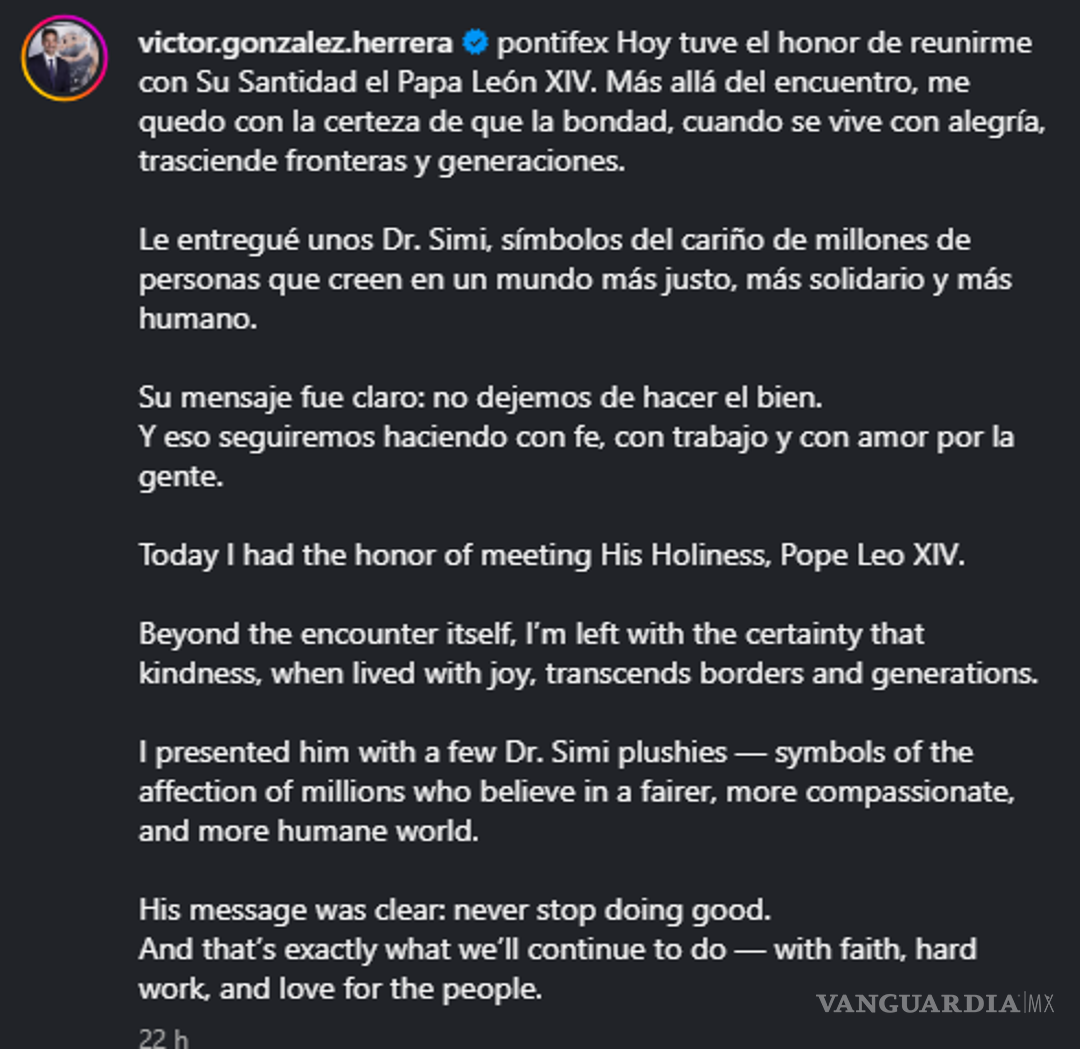Open victor.gonzalez.herrera profile picture
The width and height of the screenshot is (1080, 1049).
(x=64, y=58)
